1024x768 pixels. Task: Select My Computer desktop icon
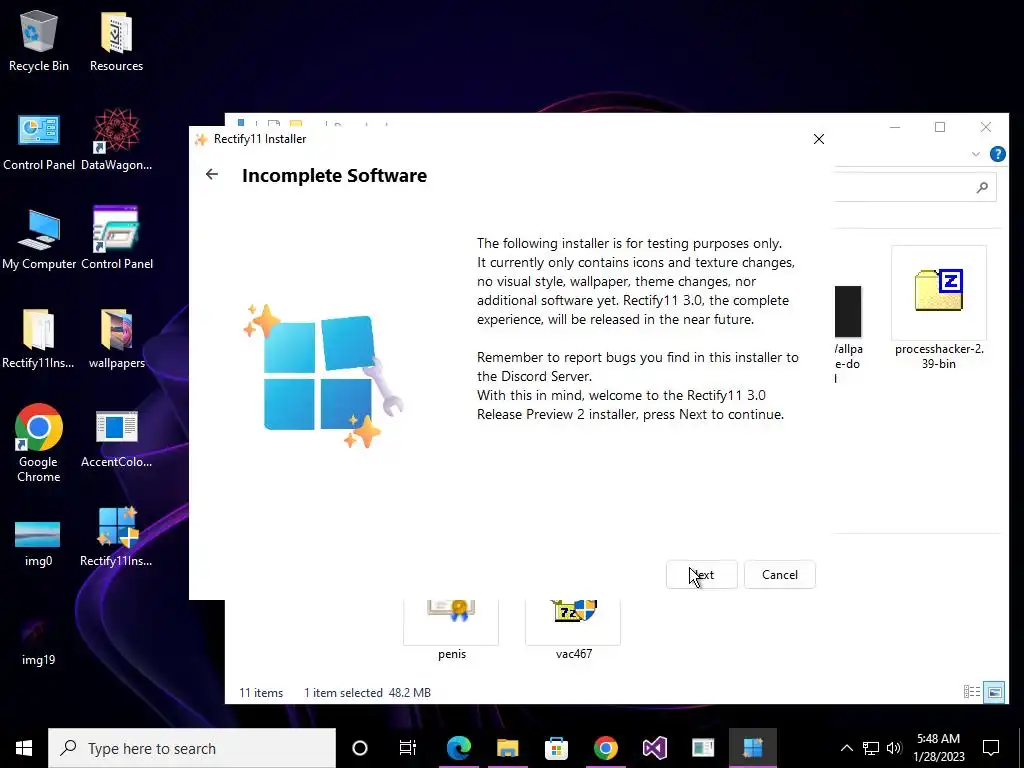(39, 240)
